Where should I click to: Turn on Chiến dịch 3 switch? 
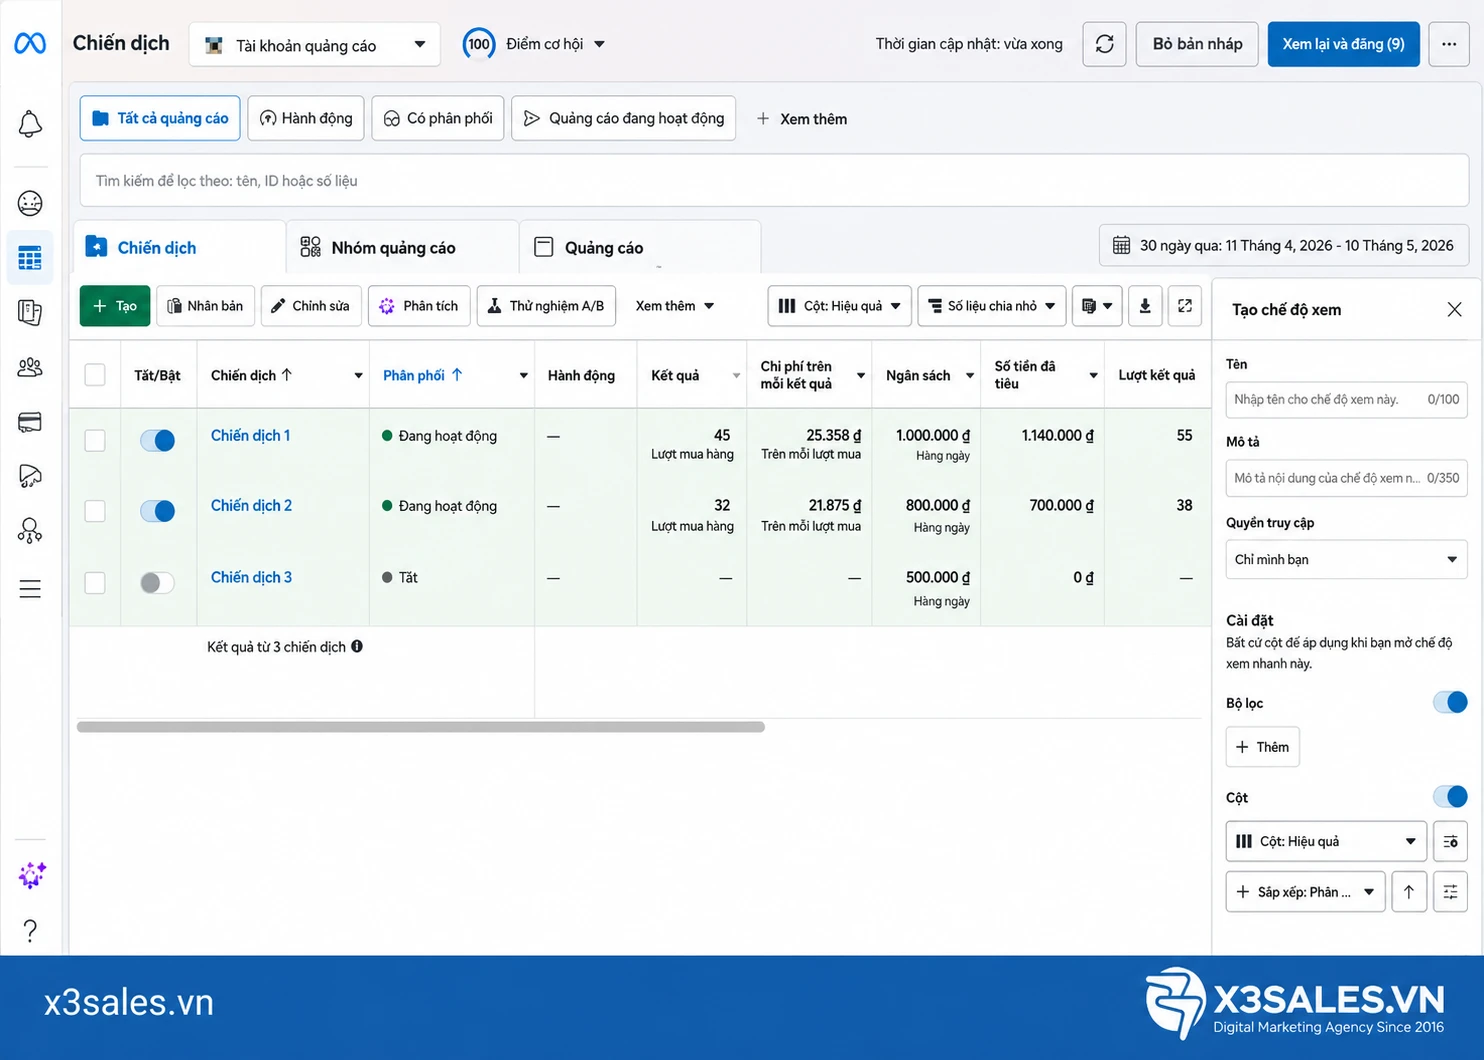(157, 582)
